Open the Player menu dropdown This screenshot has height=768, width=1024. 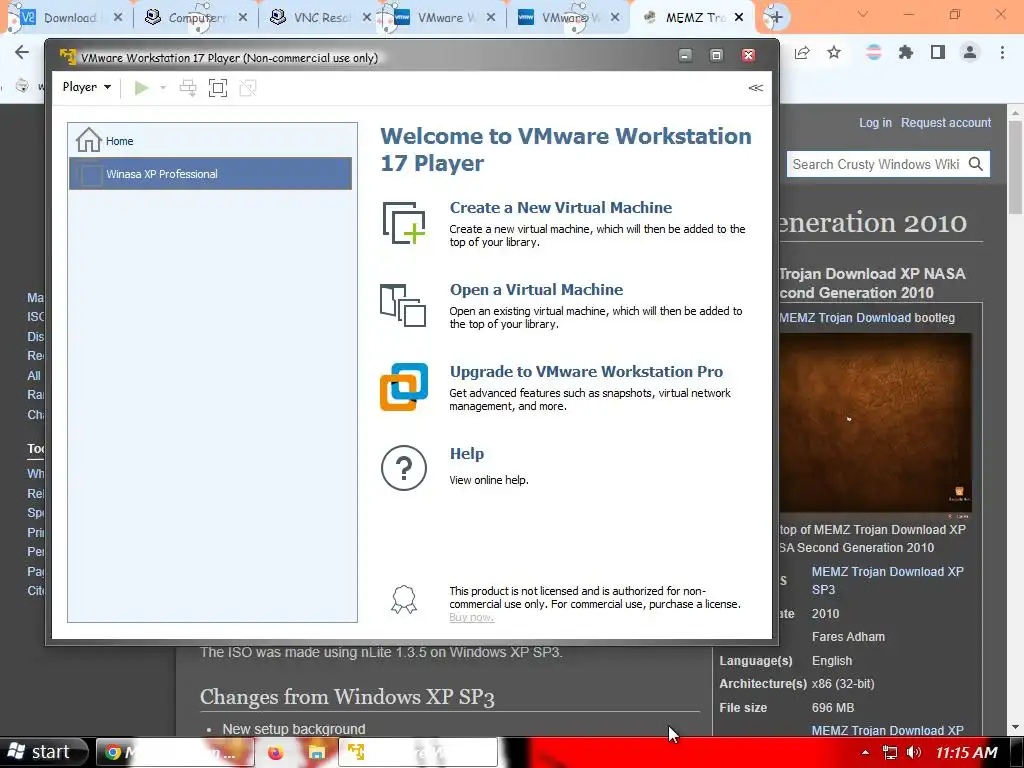pyautogui.click(x=86, y=87)
